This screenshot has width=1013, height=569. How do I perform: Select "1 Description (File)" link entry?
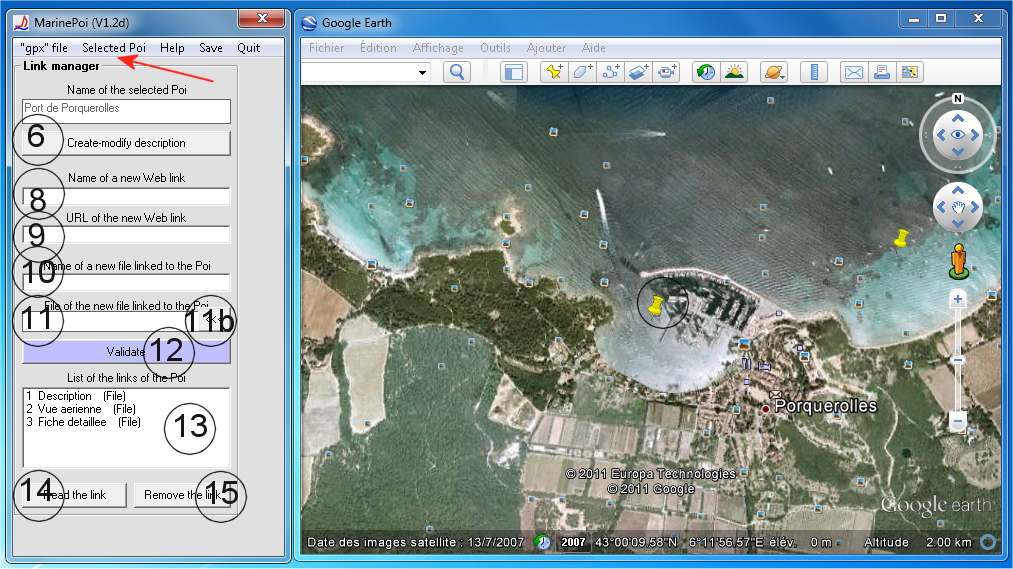click(76, 396)
